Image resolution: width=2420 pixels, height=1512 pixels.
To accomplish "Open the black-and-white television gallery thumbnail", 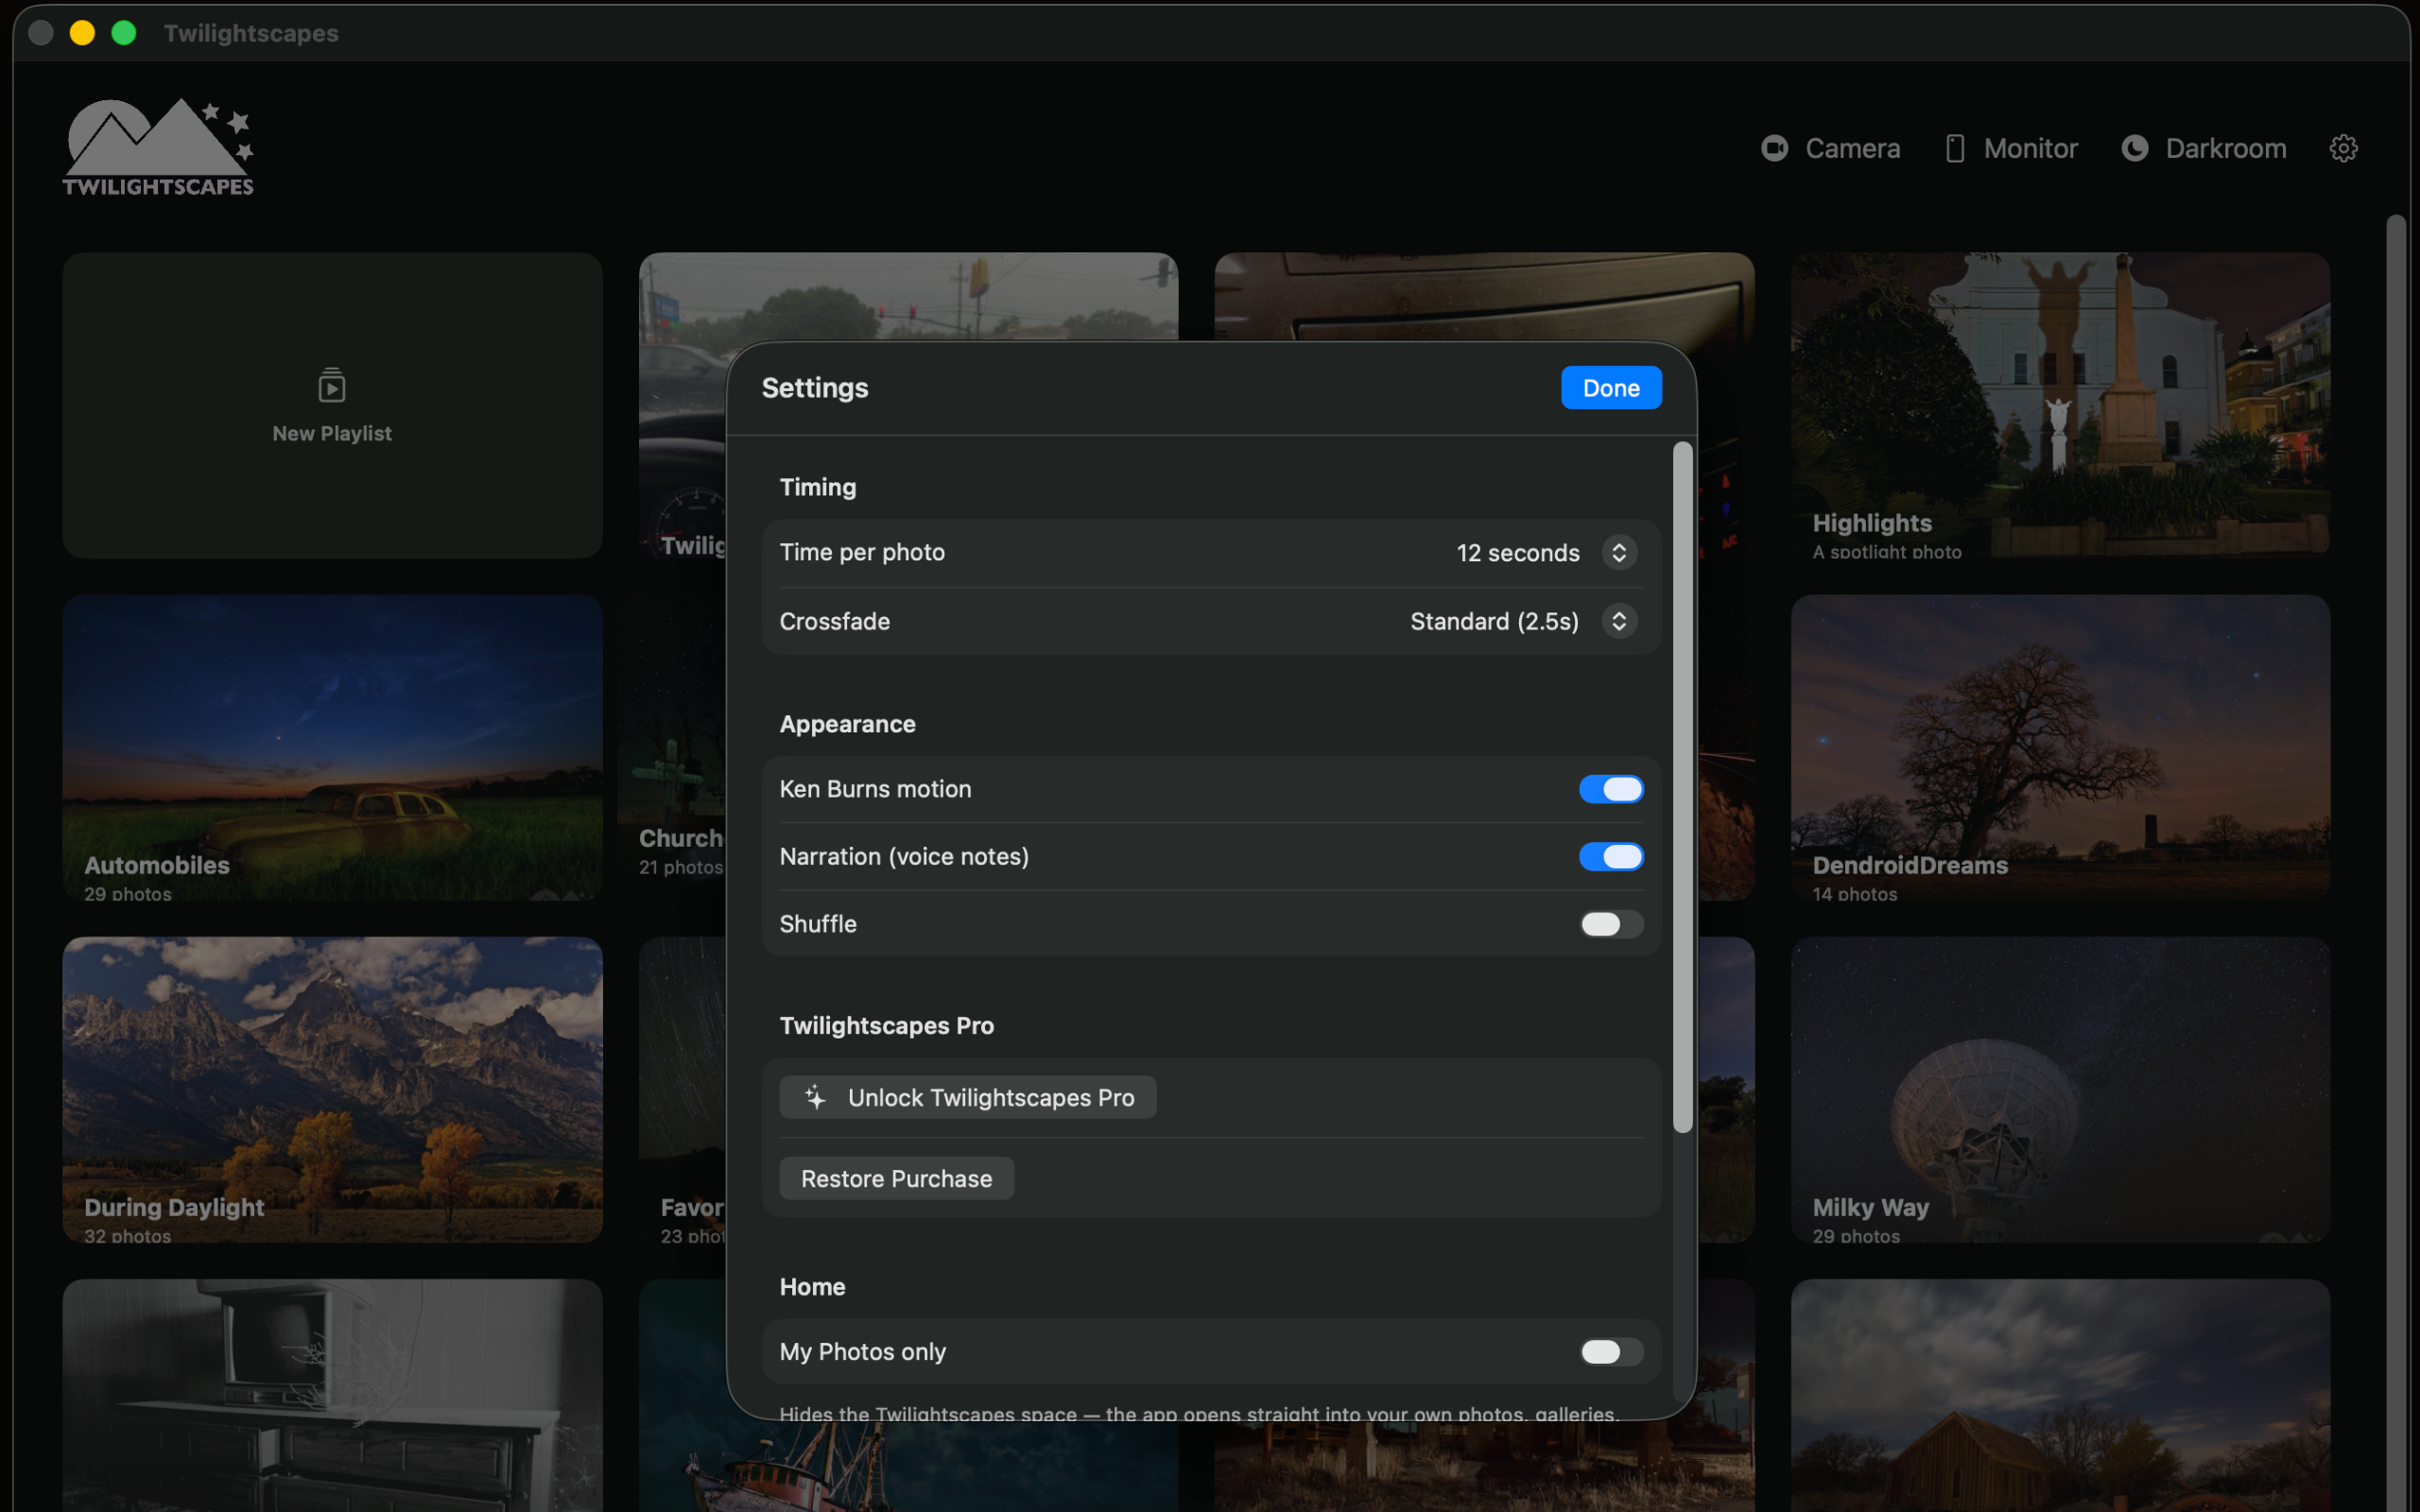I will 332,1395.
